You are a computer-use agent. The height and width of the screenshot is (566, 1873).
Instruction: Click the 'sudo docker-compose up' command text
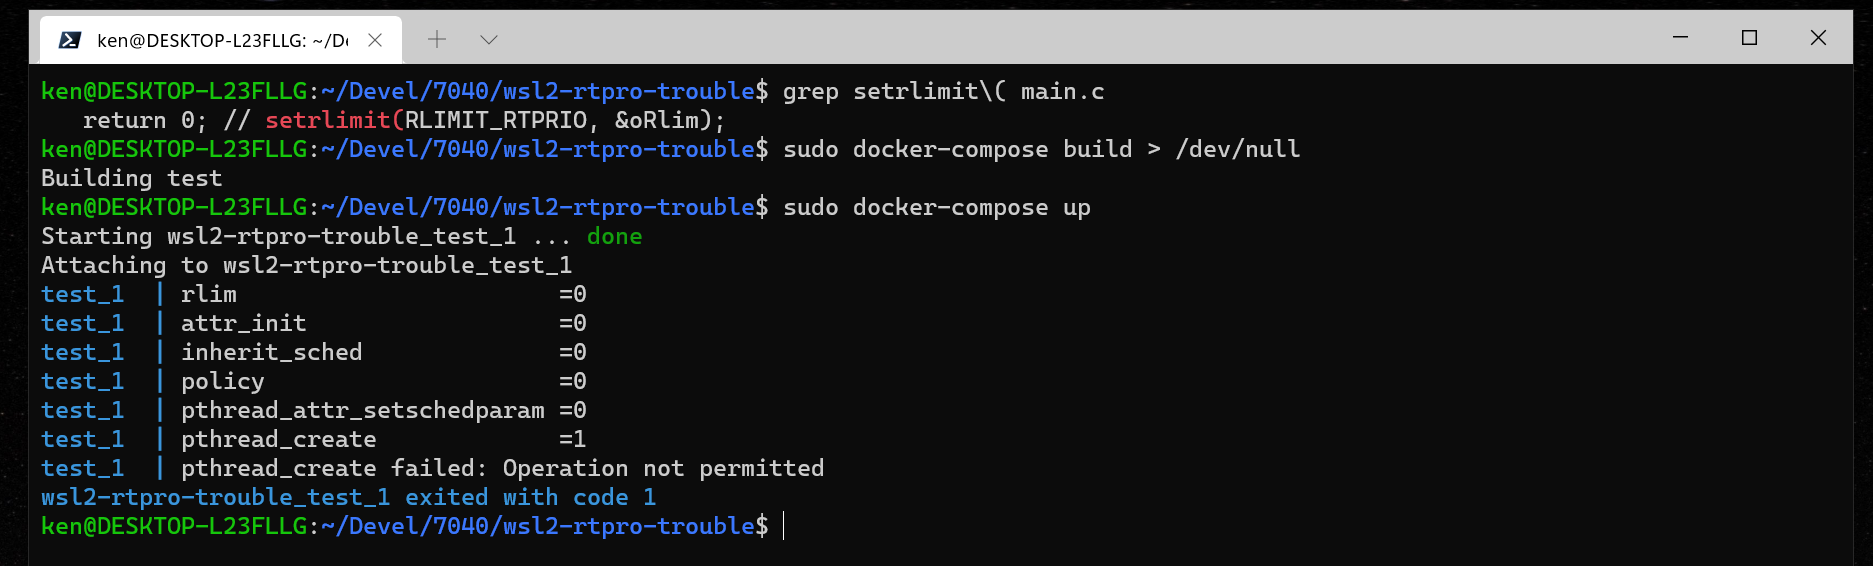pos(936,207)
